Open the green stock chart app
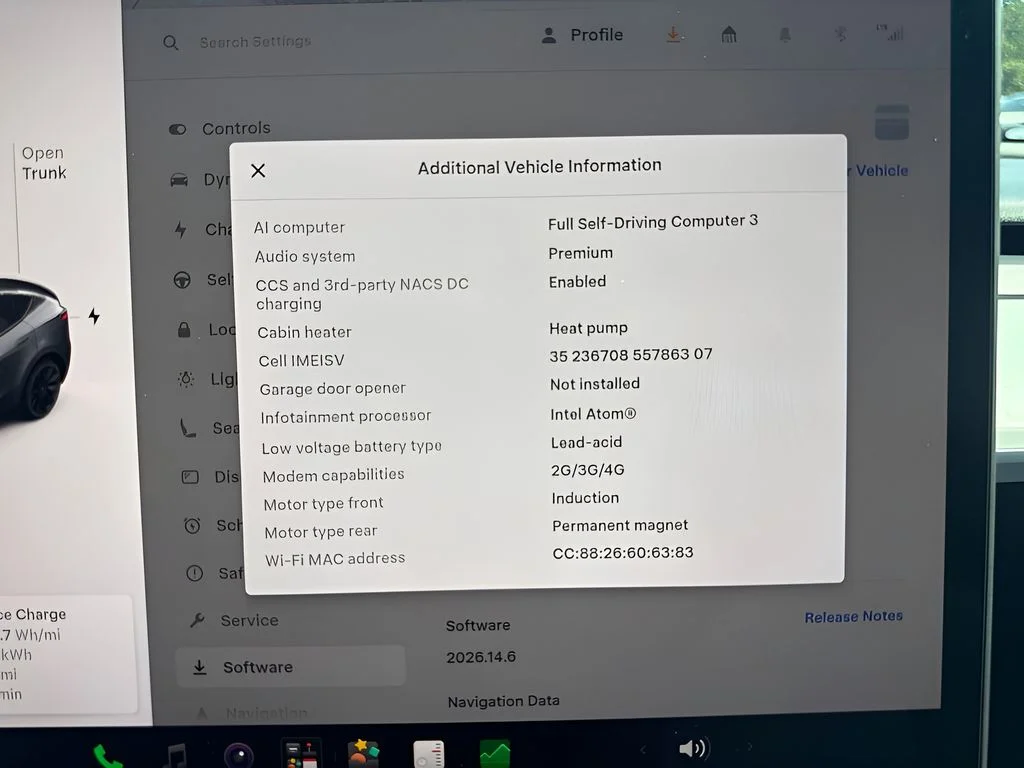Viewport: 1024px width, 768px height. [495, 754]
